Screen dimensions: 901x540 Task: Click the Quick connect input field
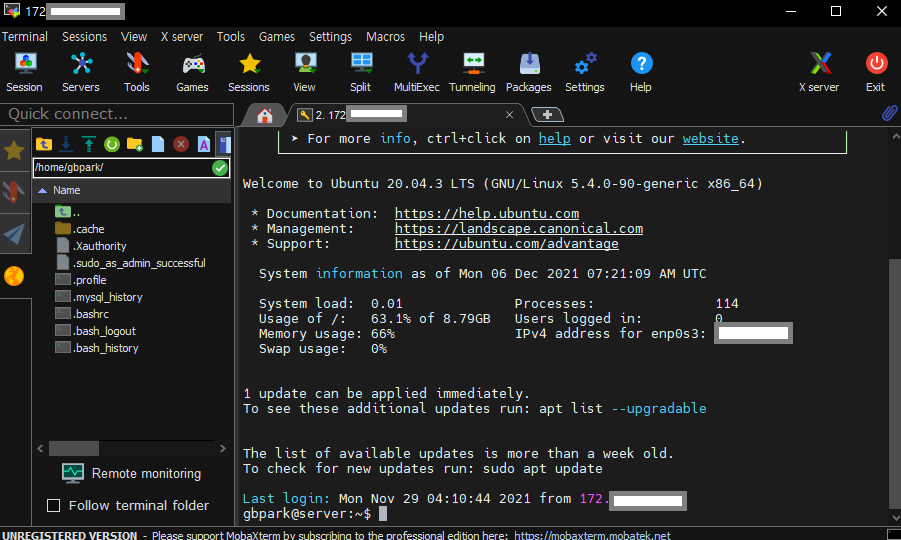tap(117, 114)
